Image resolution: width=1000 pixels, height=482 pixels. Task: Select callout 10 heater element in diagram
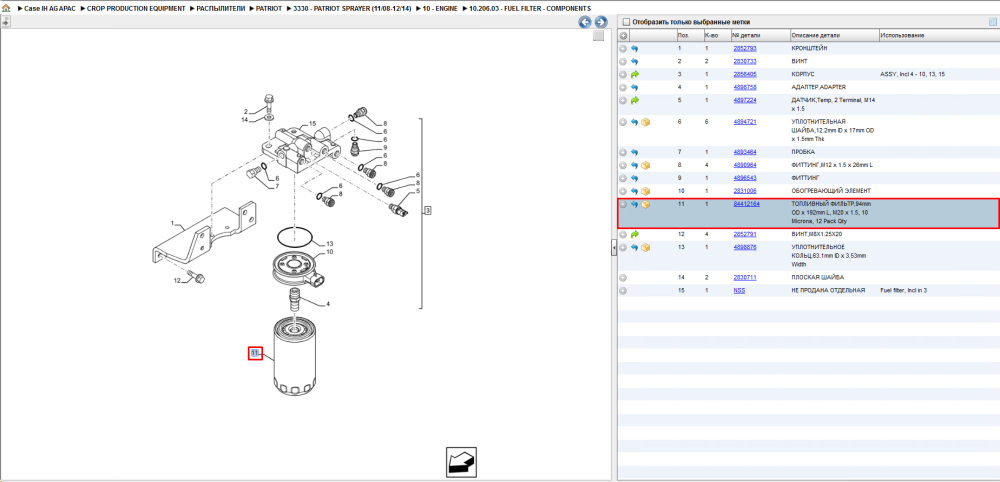330,252
